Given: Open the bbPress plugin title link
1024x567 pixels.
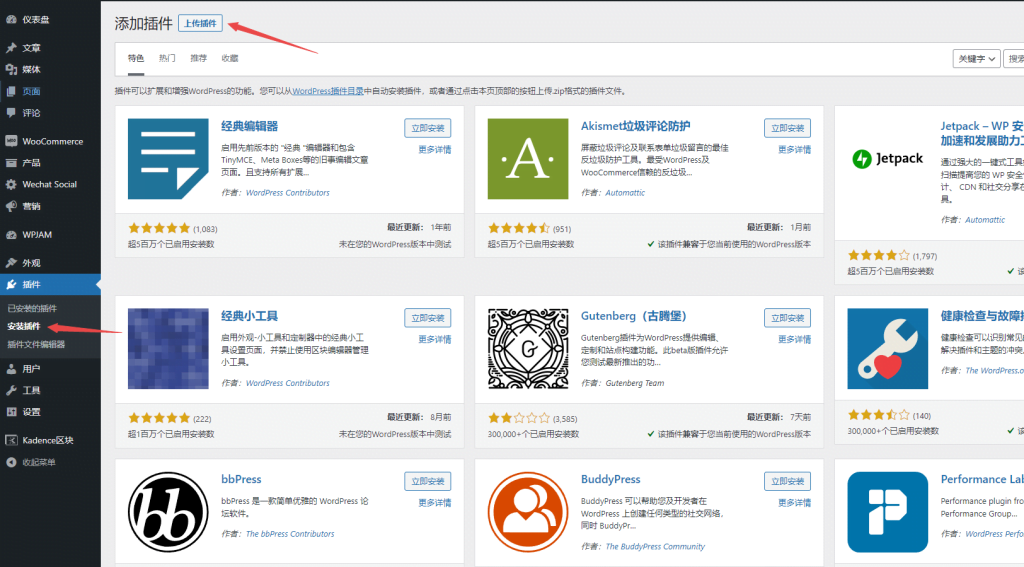Looking at the screenshot, I should coord(241,479).
